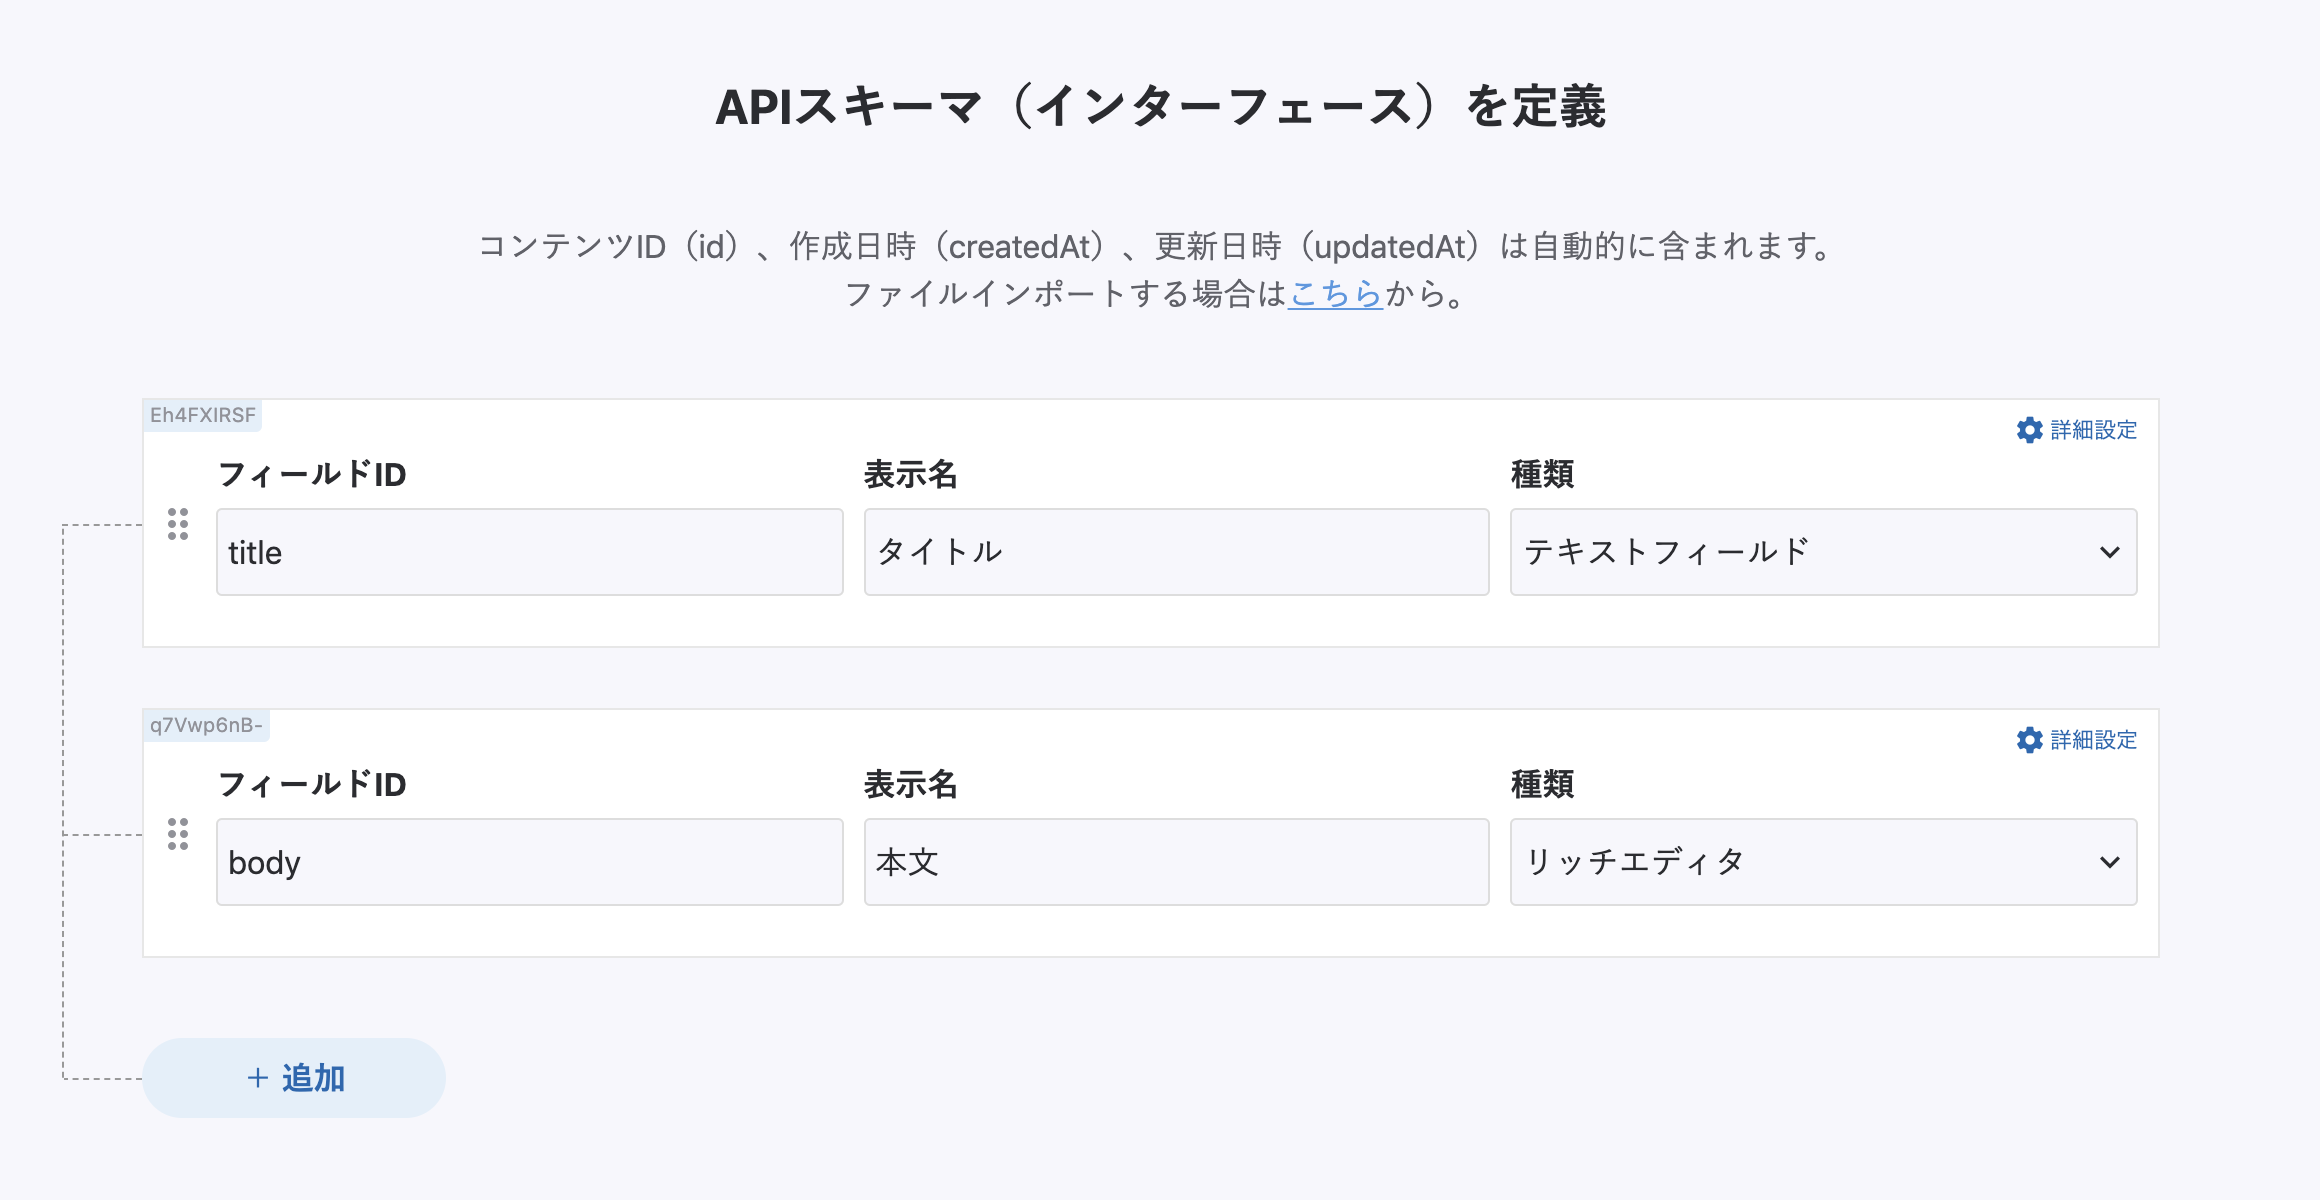Follow the こちら file import link

pyautogui.click(x=1335, y=294)
